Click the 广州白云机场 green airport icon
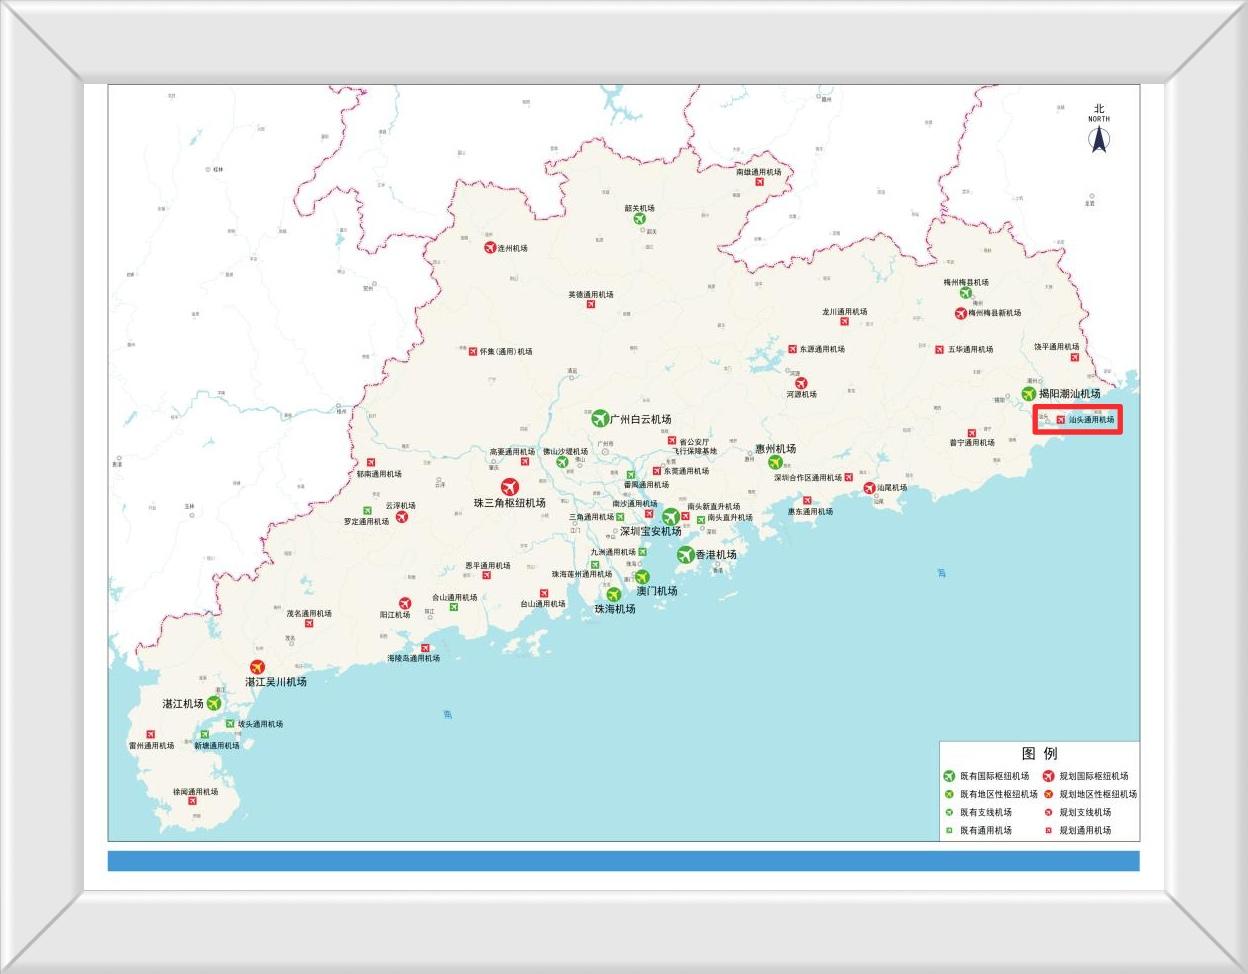 (x=600, y=418)
